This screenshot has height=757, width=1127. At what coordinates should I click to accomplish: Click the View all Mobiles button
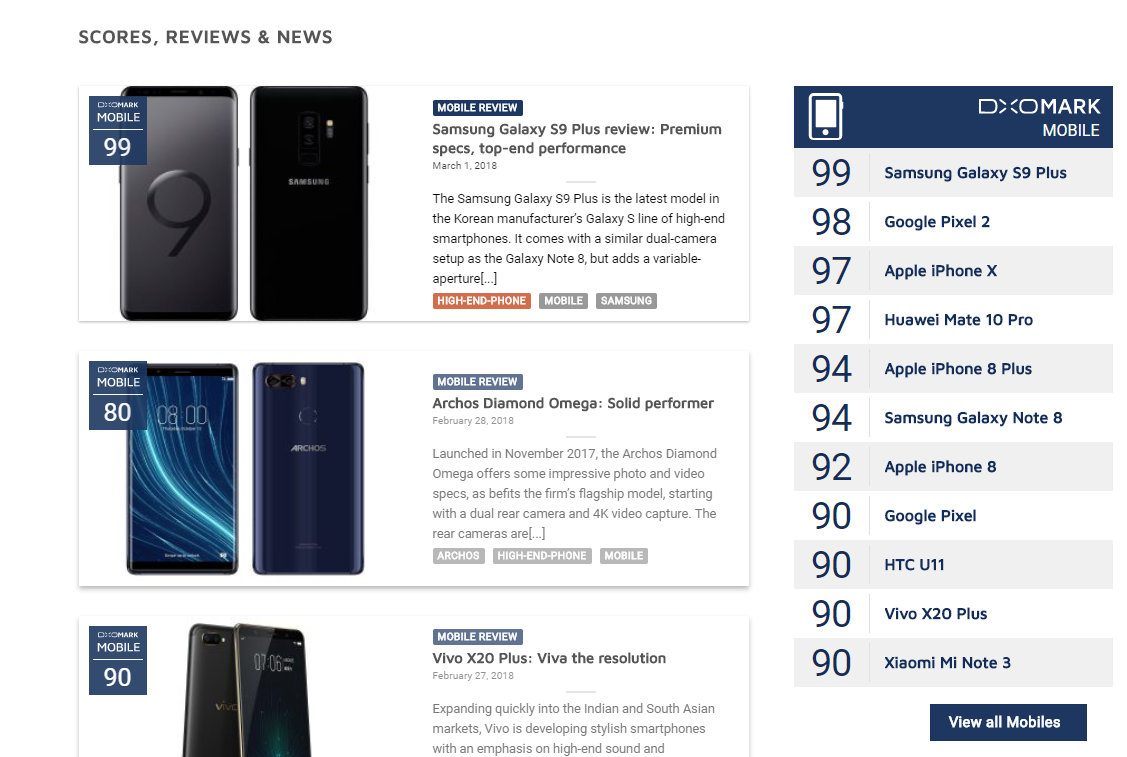click(x=1008, y=722)
